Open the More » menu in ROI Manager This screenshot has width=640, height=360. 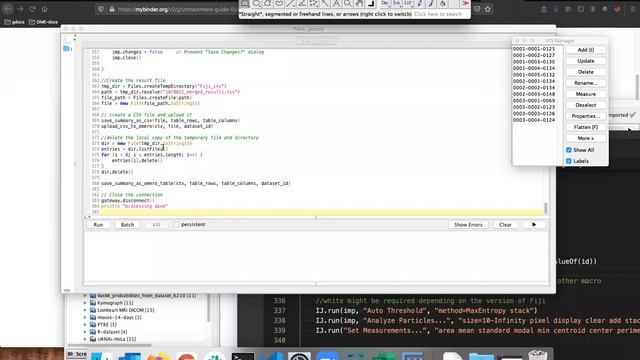(x=586, y=138)
